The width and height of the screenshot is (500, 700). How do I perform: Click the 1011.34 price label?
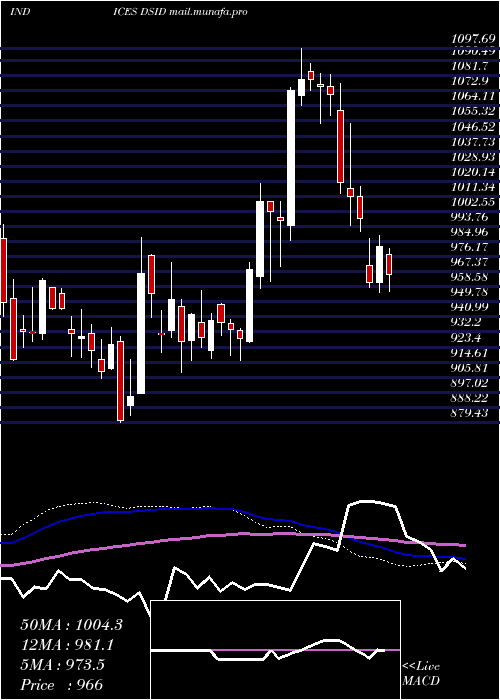[473, 187]
